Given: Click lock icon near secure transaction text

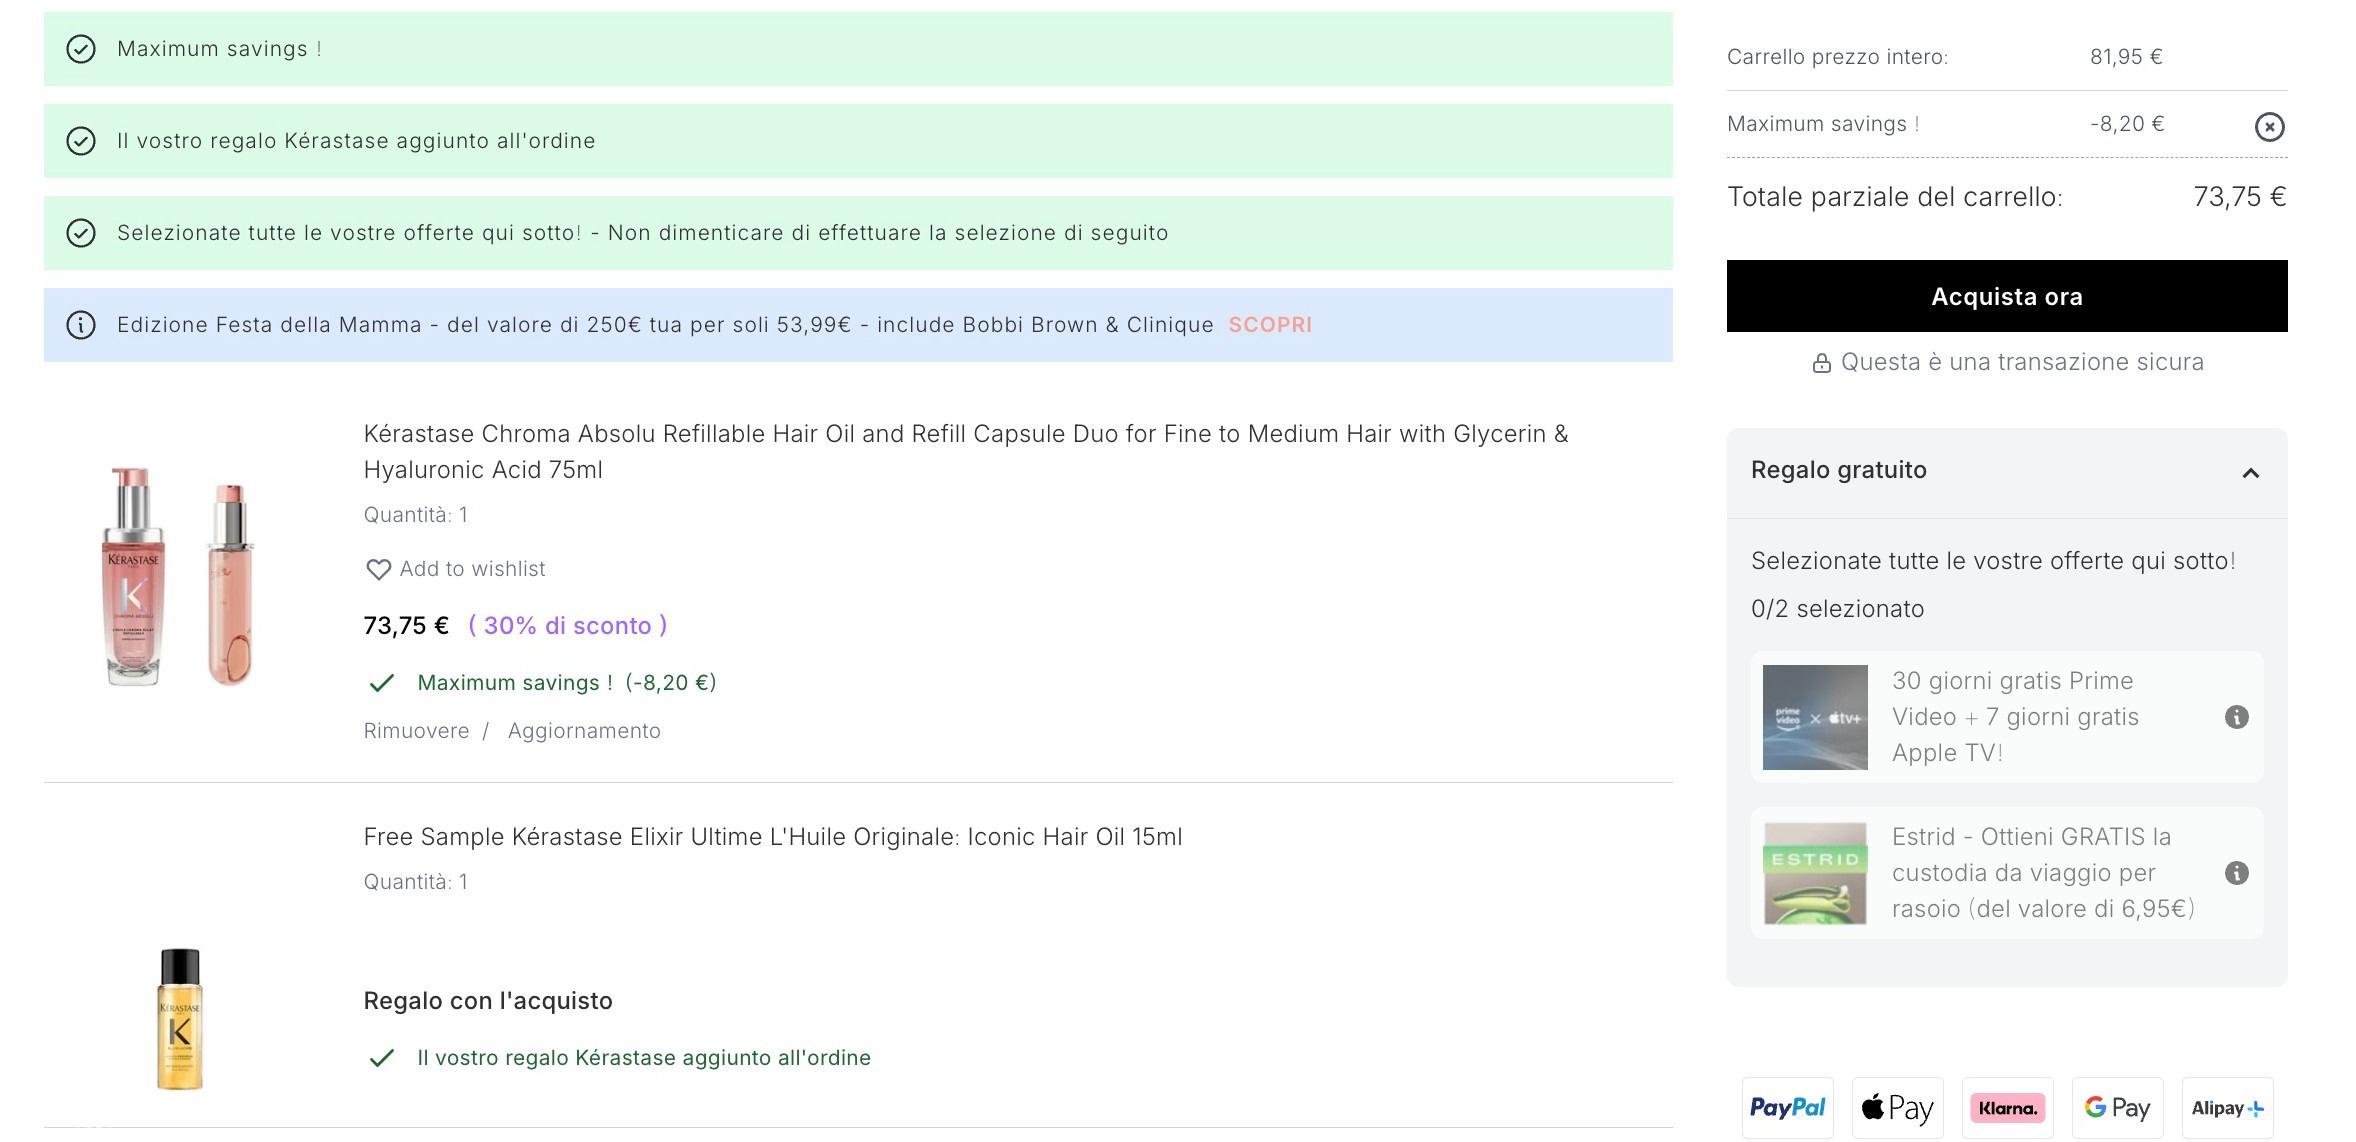Looking at the screenshot, I should pos(1821,363).
